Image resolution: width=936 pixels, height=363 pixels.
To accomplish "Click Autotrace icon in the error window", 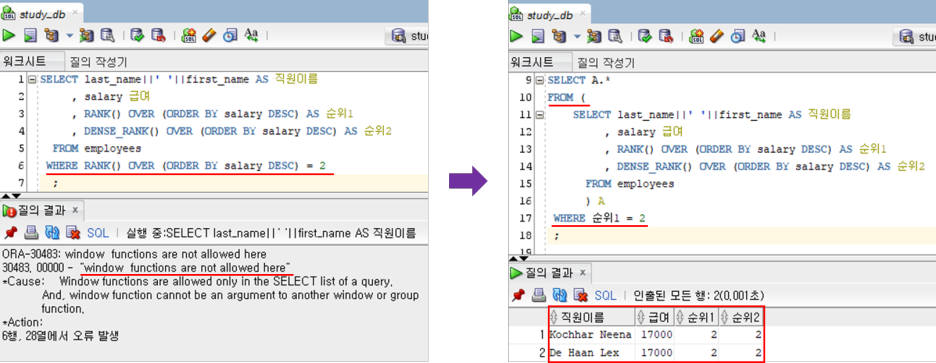I will click(x=87, y=35).
